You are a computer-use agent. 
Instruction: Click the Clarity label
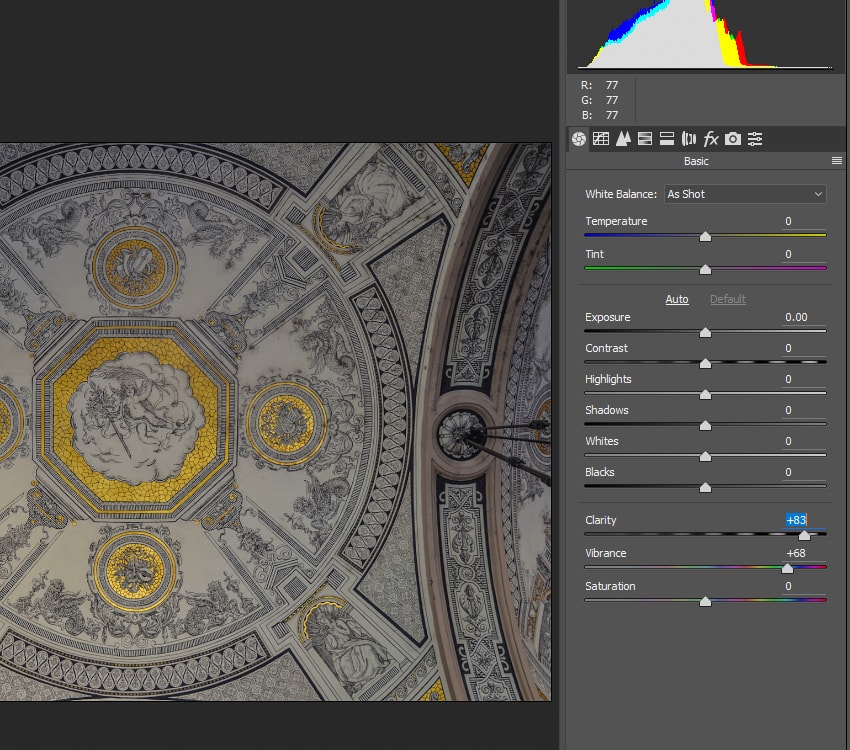[601, 520]
